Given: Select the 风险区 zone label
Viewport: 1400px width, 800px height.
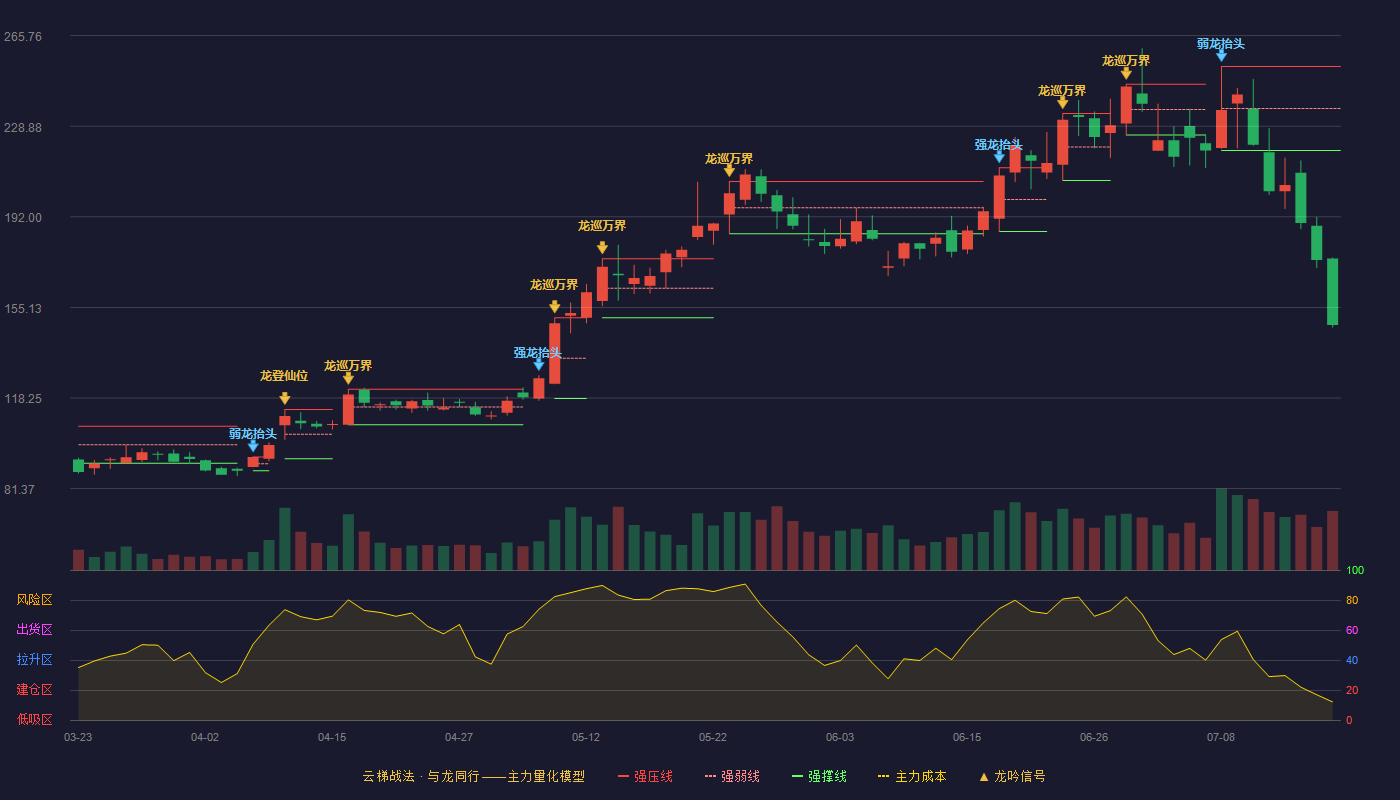Looking at the screenshot, I should [x=35, y=600].
